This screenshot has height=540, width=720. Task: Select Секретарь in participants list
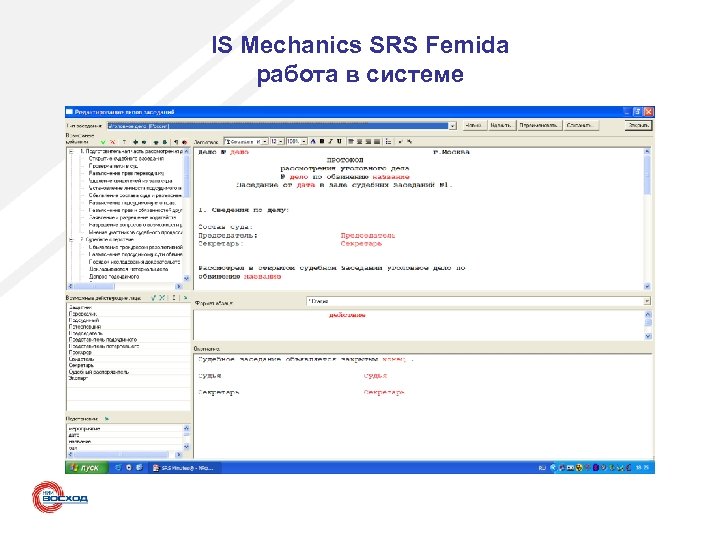click(x=81, y=366)
